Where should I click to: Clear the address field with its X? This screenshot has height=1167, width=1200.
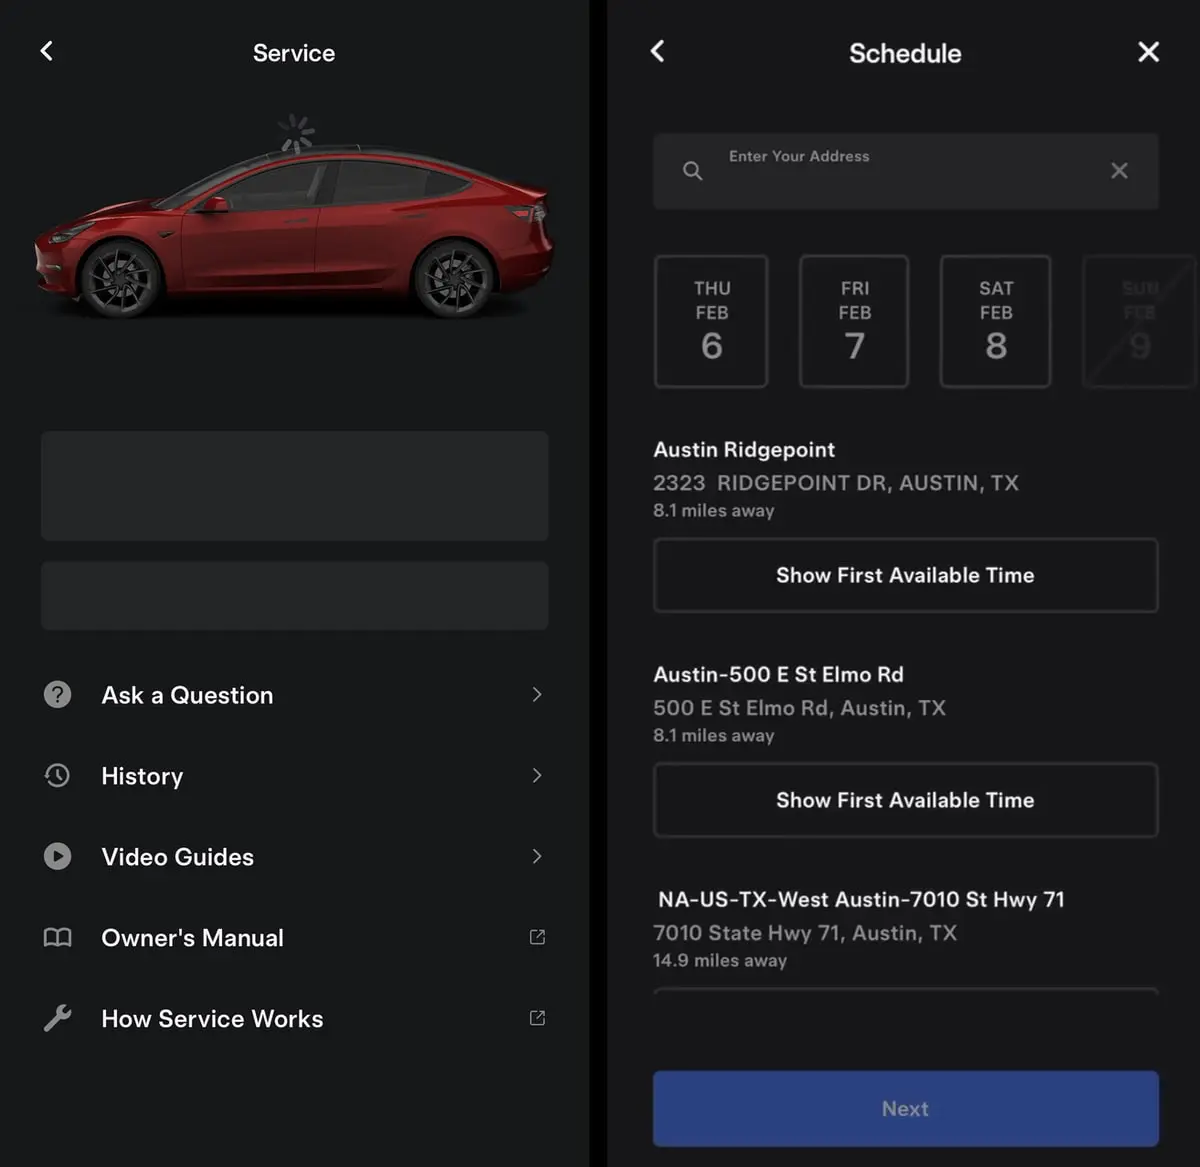point(1119,171)
